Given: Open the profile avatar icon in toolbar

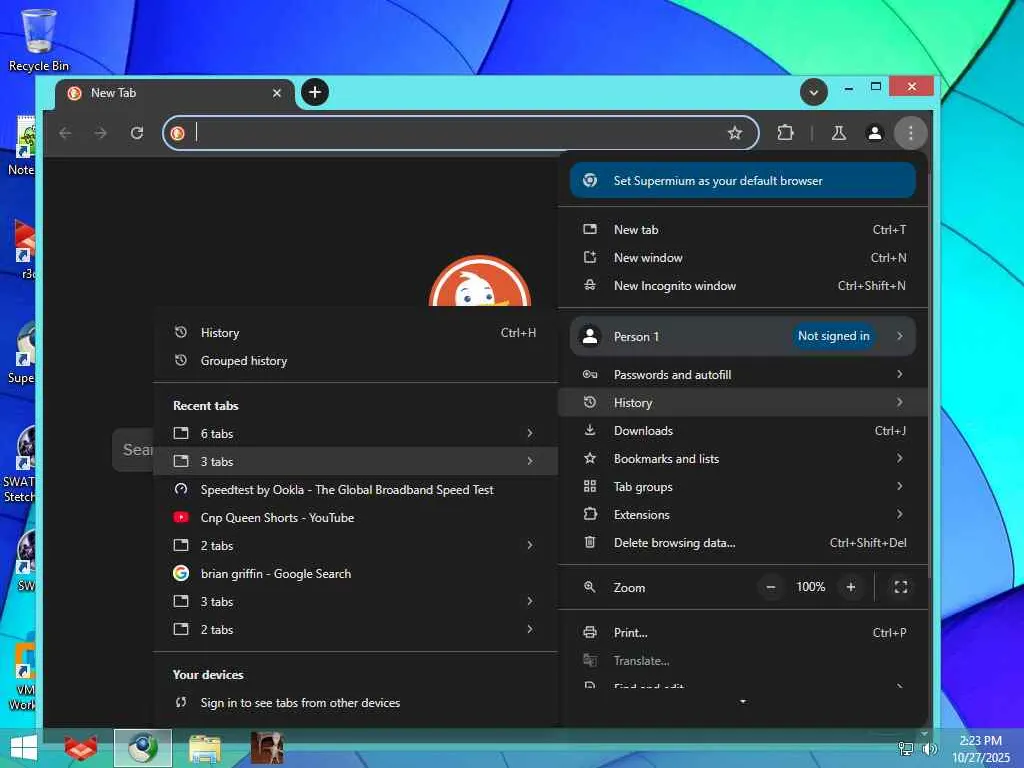Looking at the screenshot, I should point(874,133).
